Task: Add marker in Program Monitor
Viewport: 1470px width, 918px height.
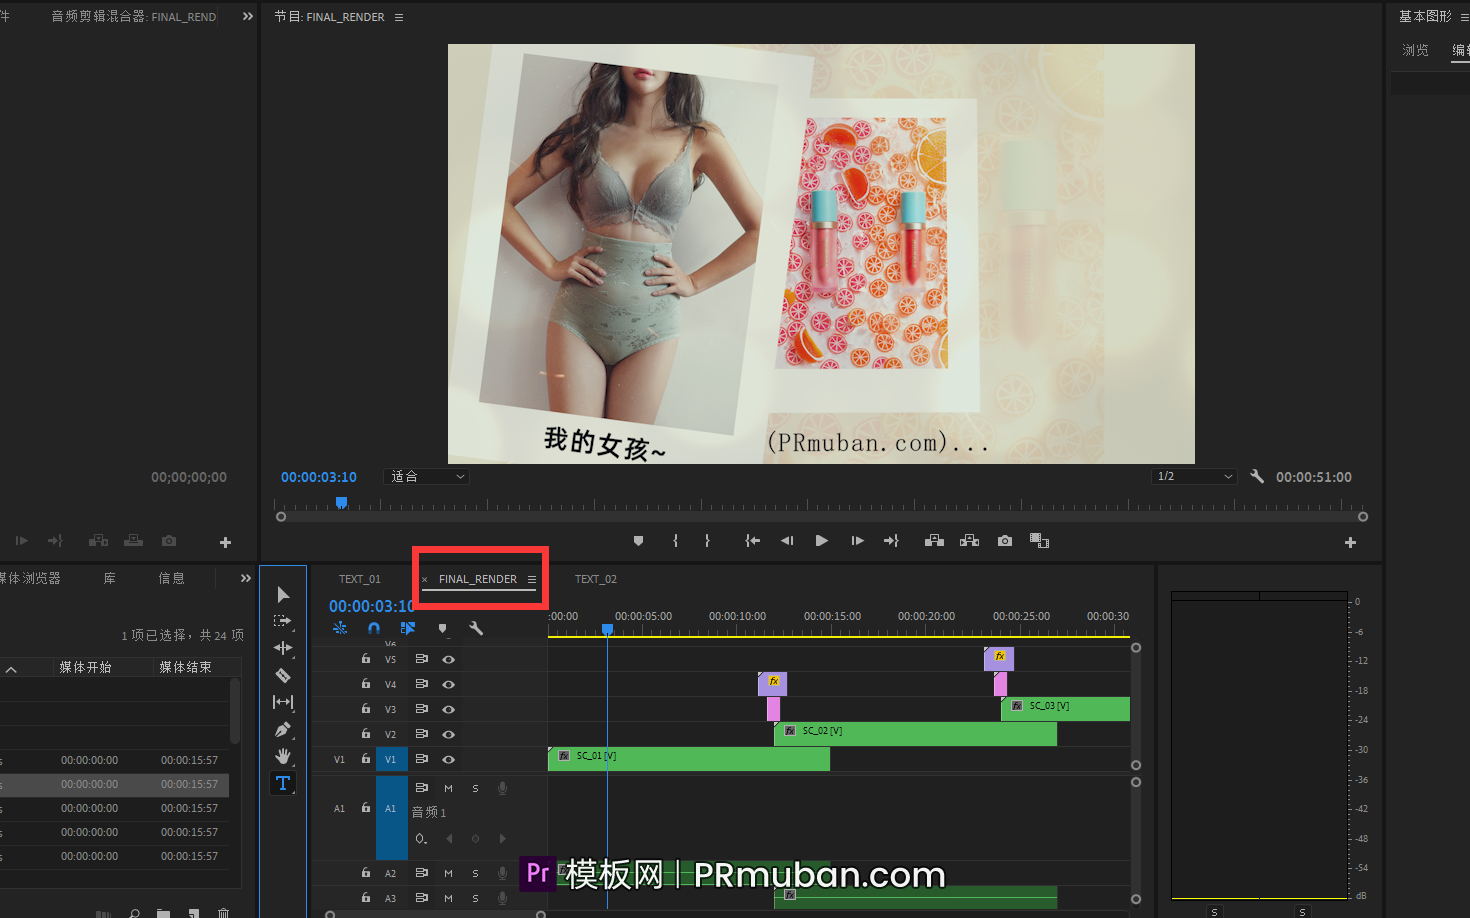Action: click(x=638, y=541)
